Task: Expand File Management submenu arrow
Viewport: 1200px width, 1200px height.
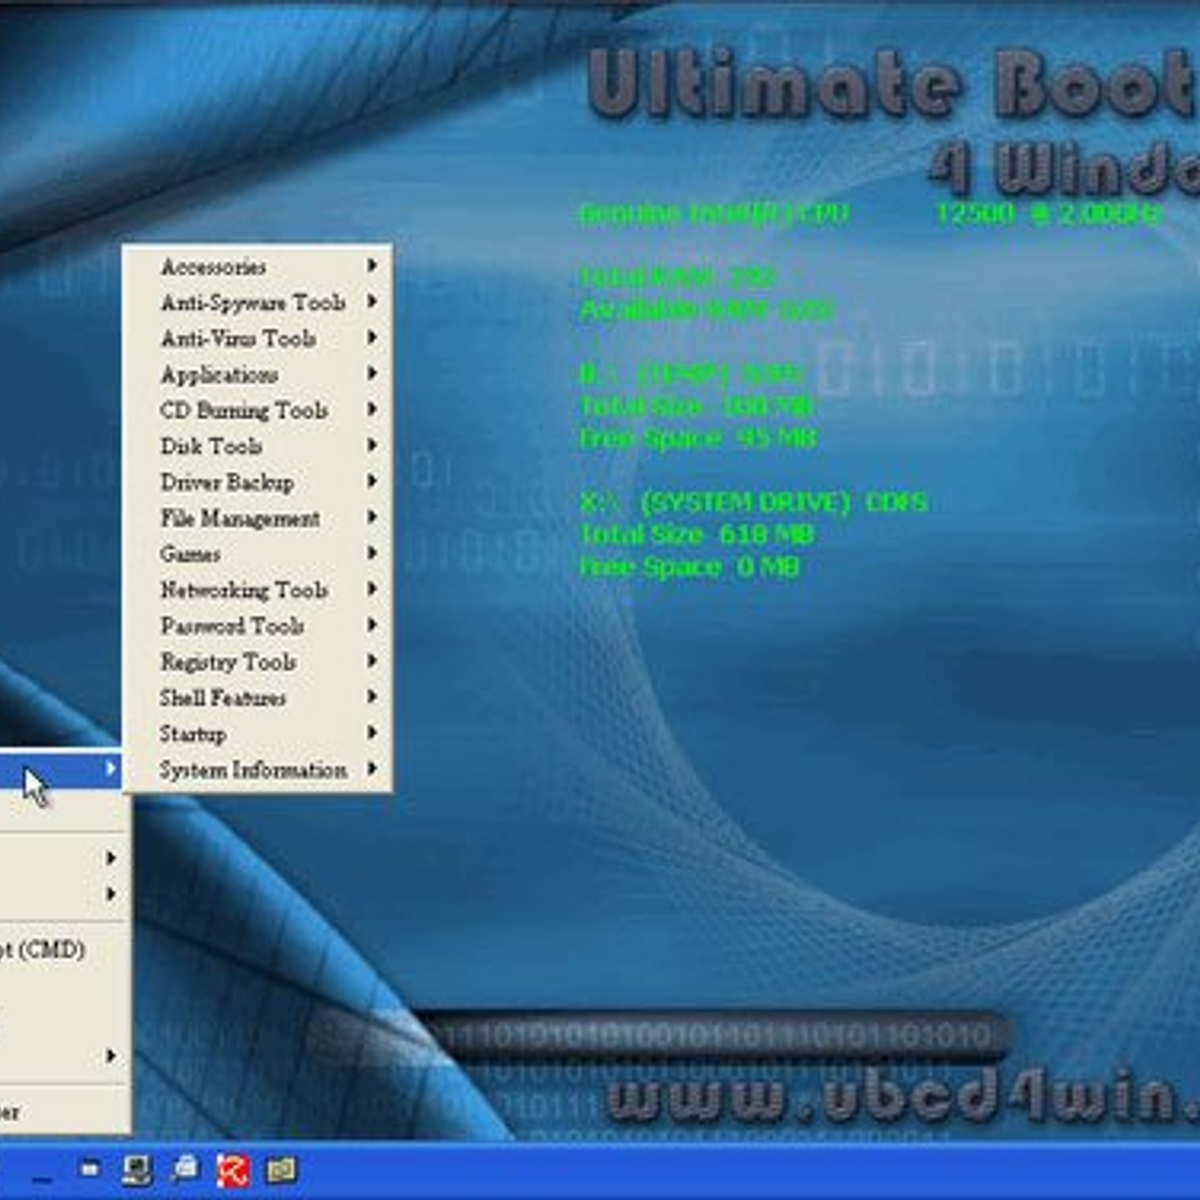Action: point(372,517)
